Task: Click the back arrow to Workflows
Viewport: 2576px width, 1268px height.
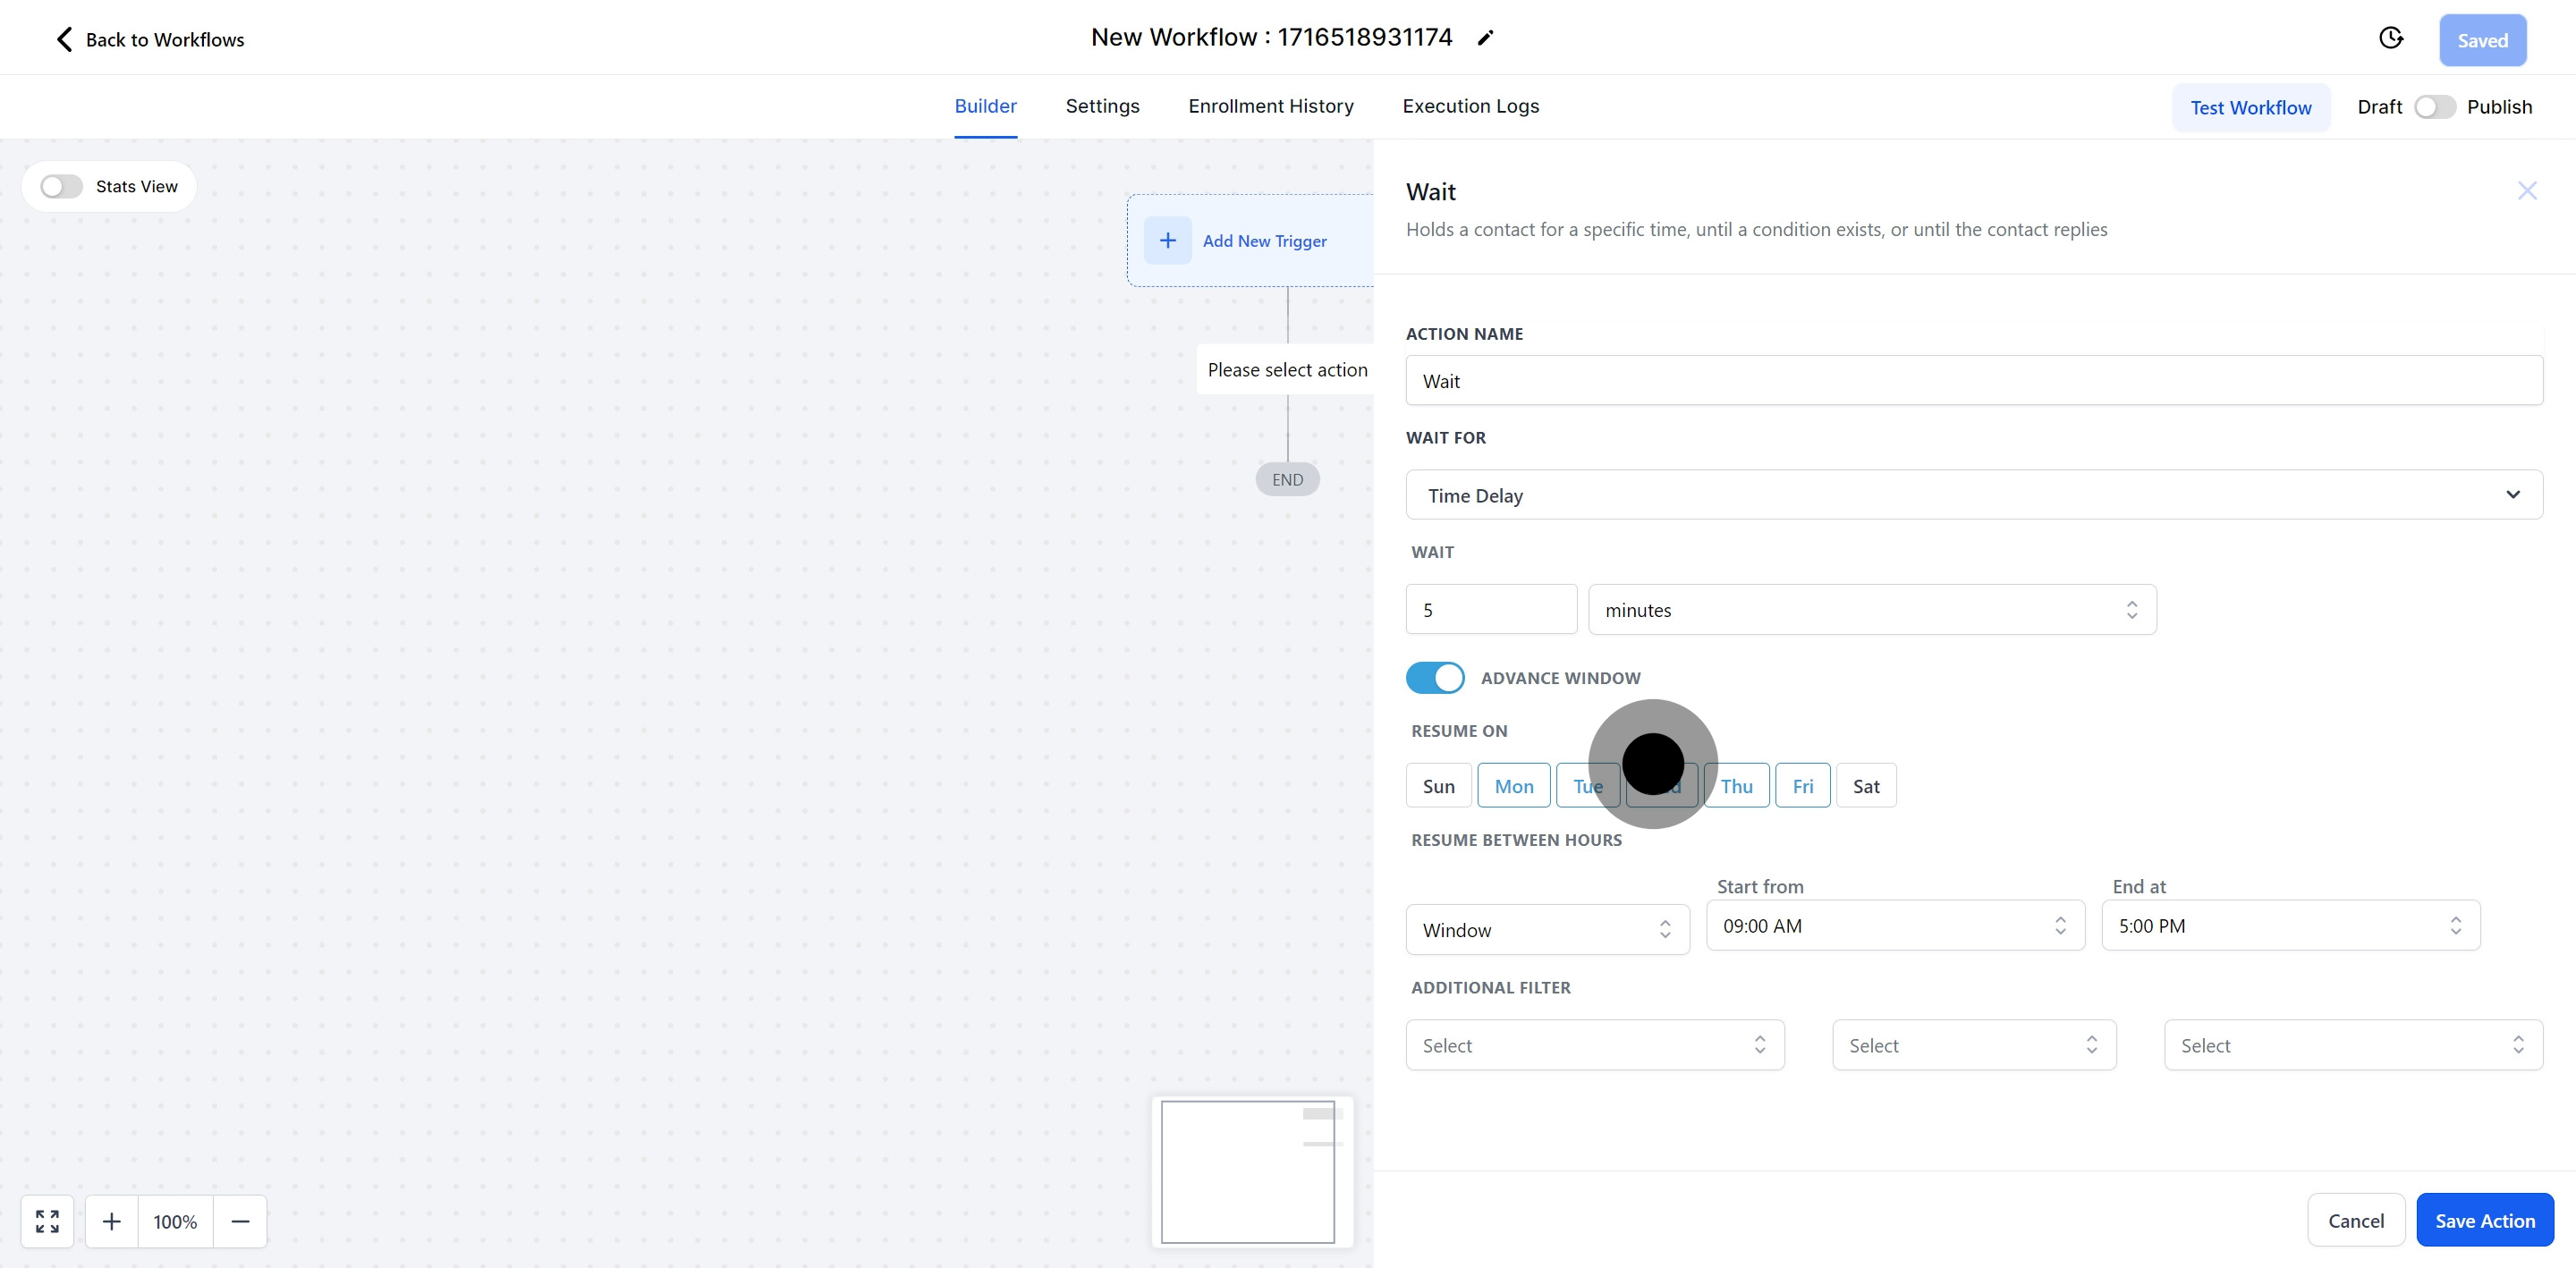Action: tap(64, 39)
